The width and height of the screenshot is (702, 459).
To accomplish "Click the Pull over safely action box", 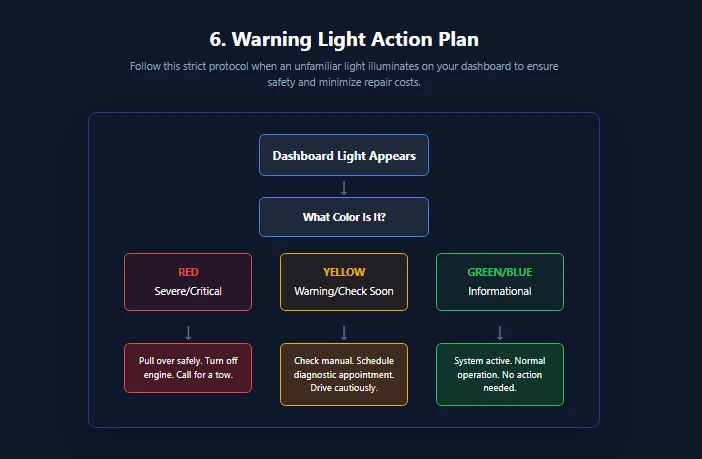I will click(188, 368).
